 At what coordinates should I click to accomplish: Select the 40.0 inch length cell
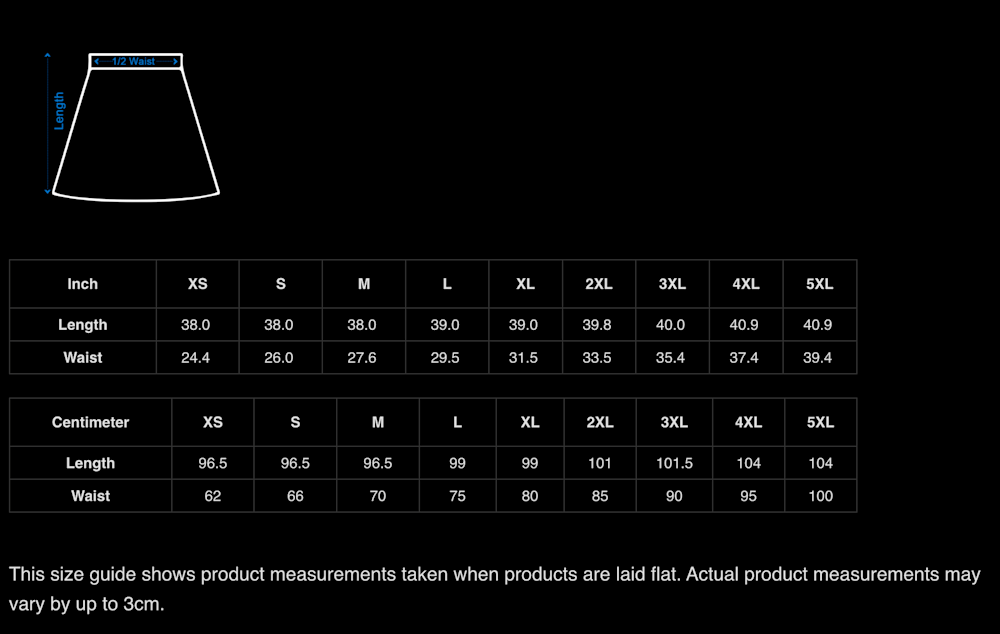pyautogui.click(x=671, y=325)
